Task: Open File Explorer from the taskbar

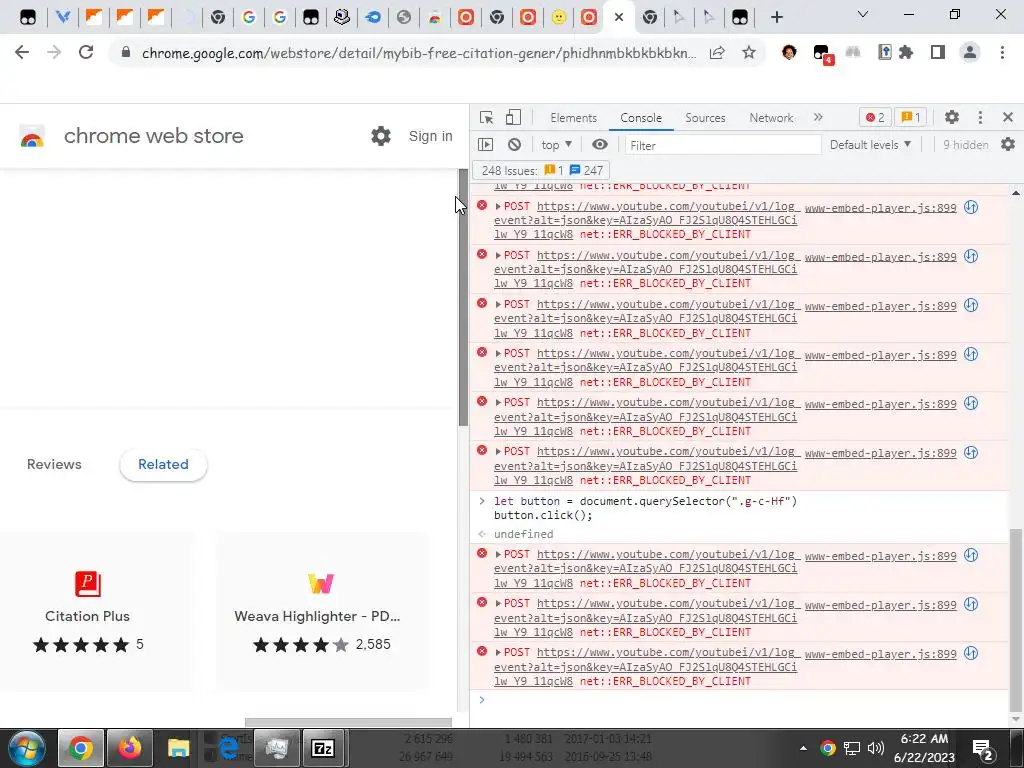Action: click(178, 748)
